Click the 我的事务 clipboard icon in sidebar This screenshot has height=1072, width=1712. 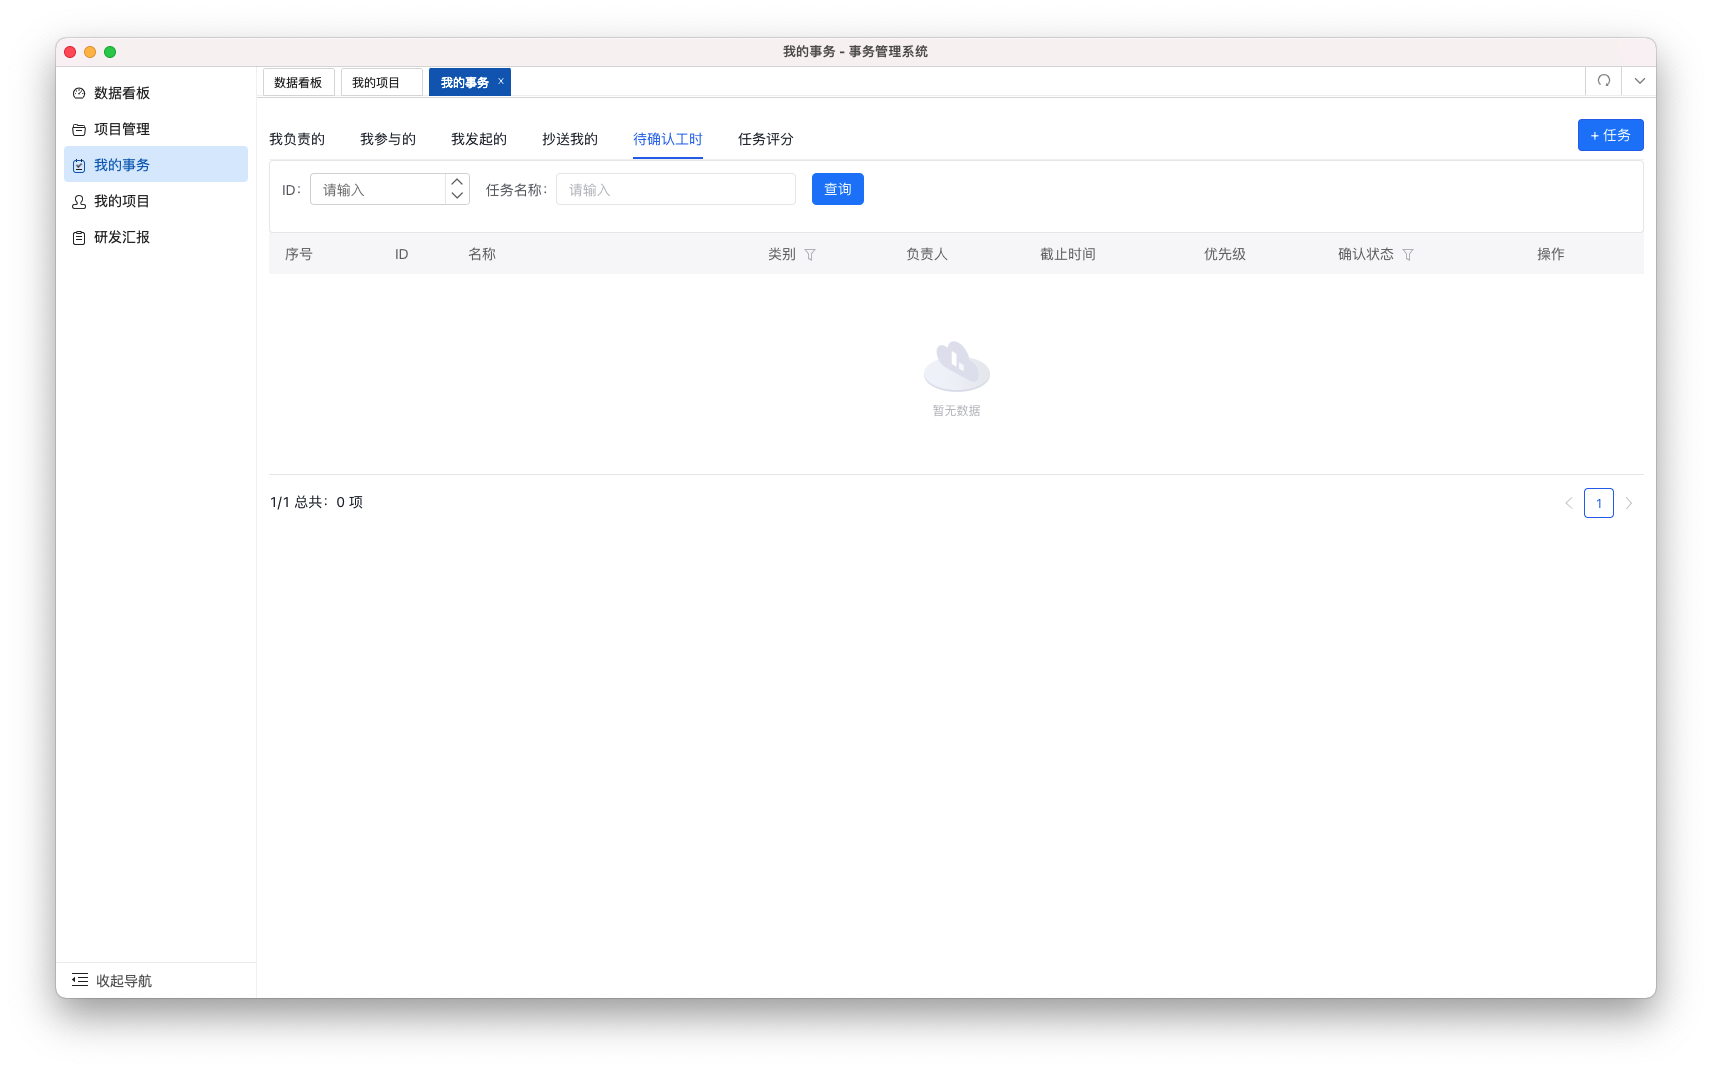79,165
